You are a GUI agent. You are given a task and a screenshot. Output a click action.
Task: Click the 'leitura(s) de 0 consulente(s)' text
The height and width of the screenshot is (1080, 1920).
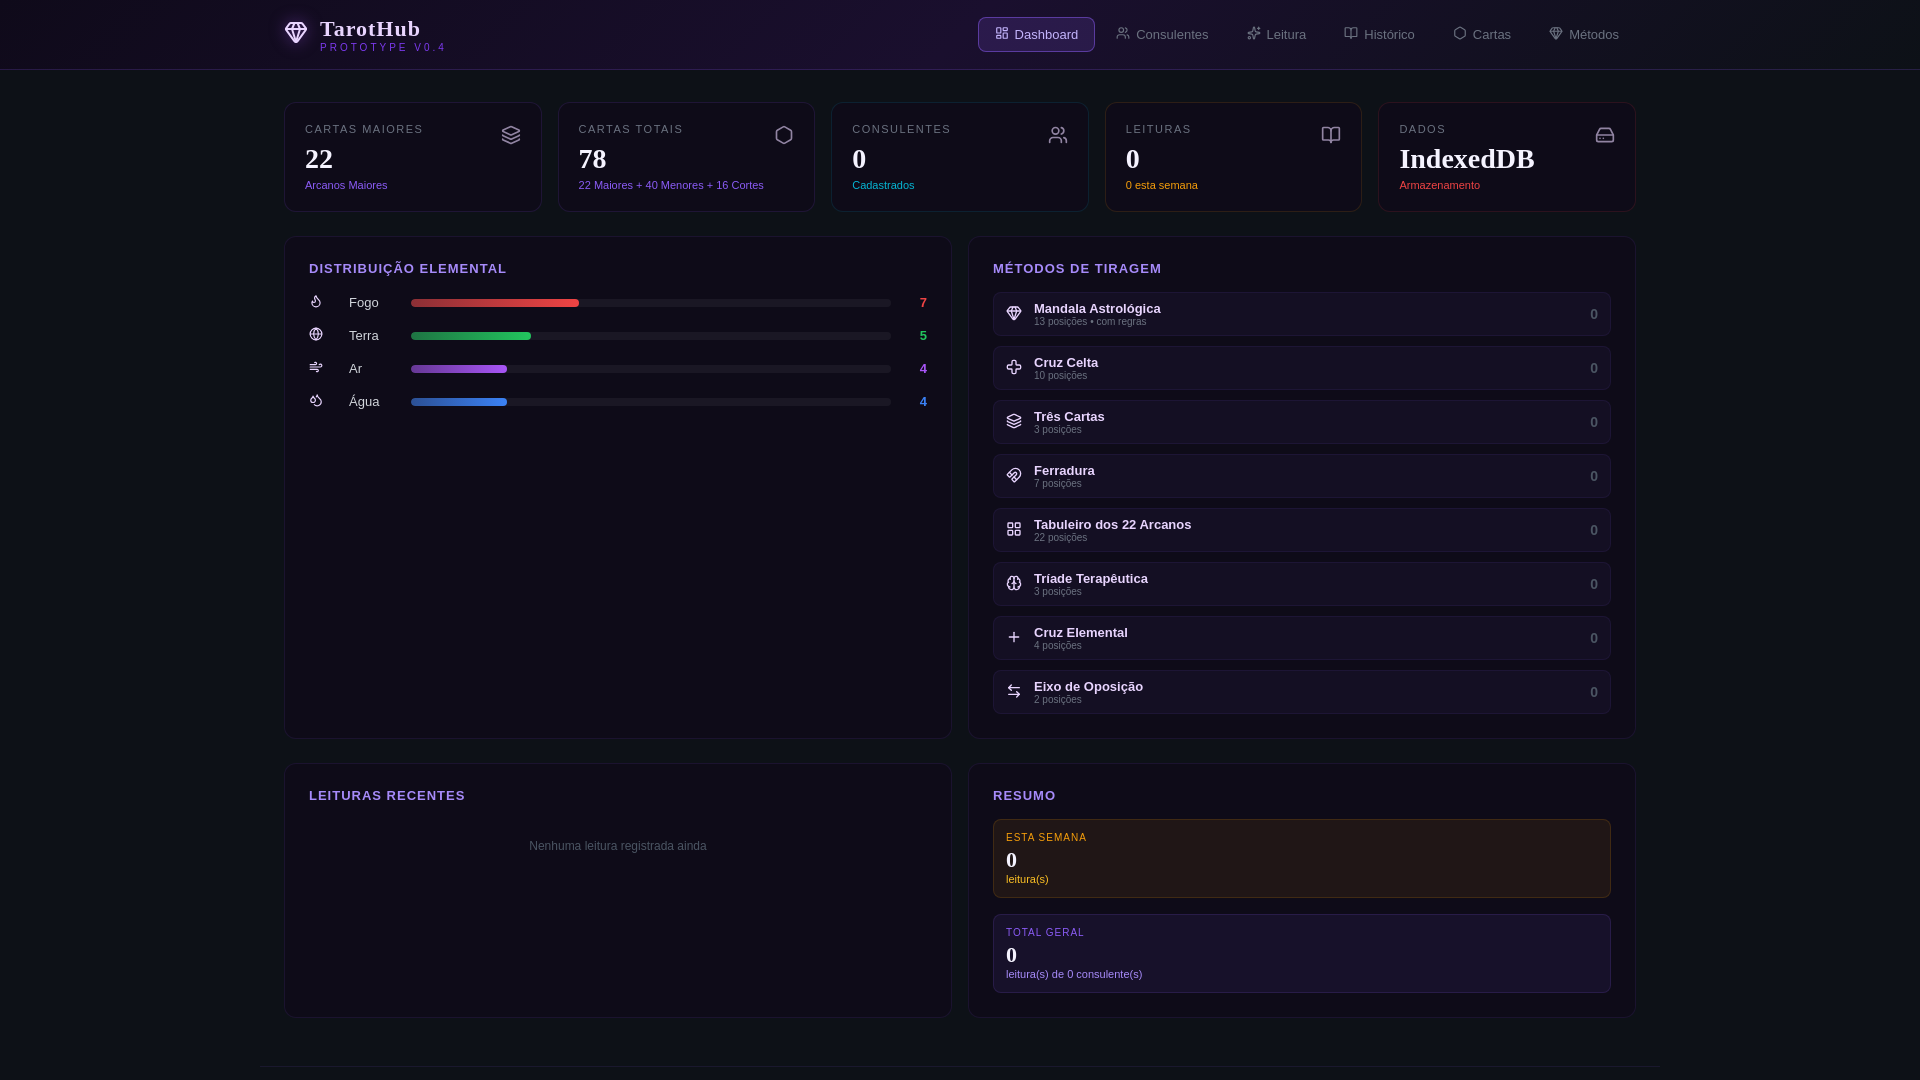1074,975
